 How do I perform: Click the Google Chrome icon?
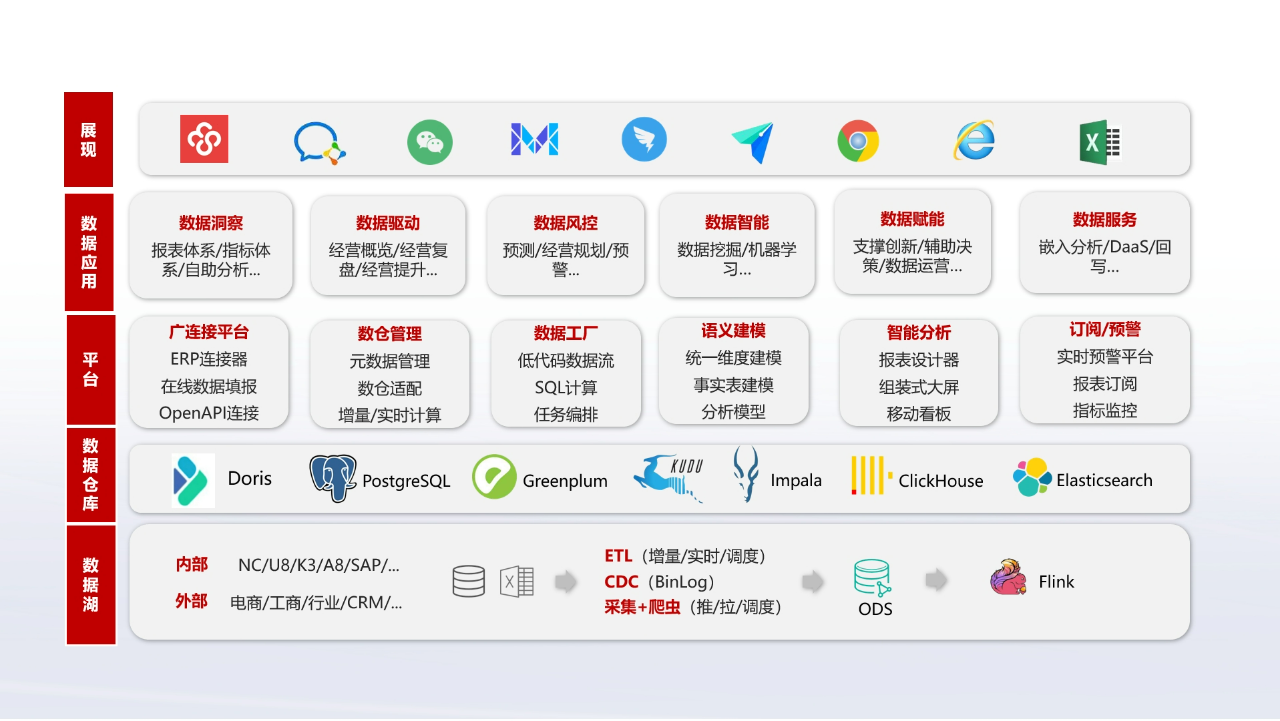(x=858, y=141)
